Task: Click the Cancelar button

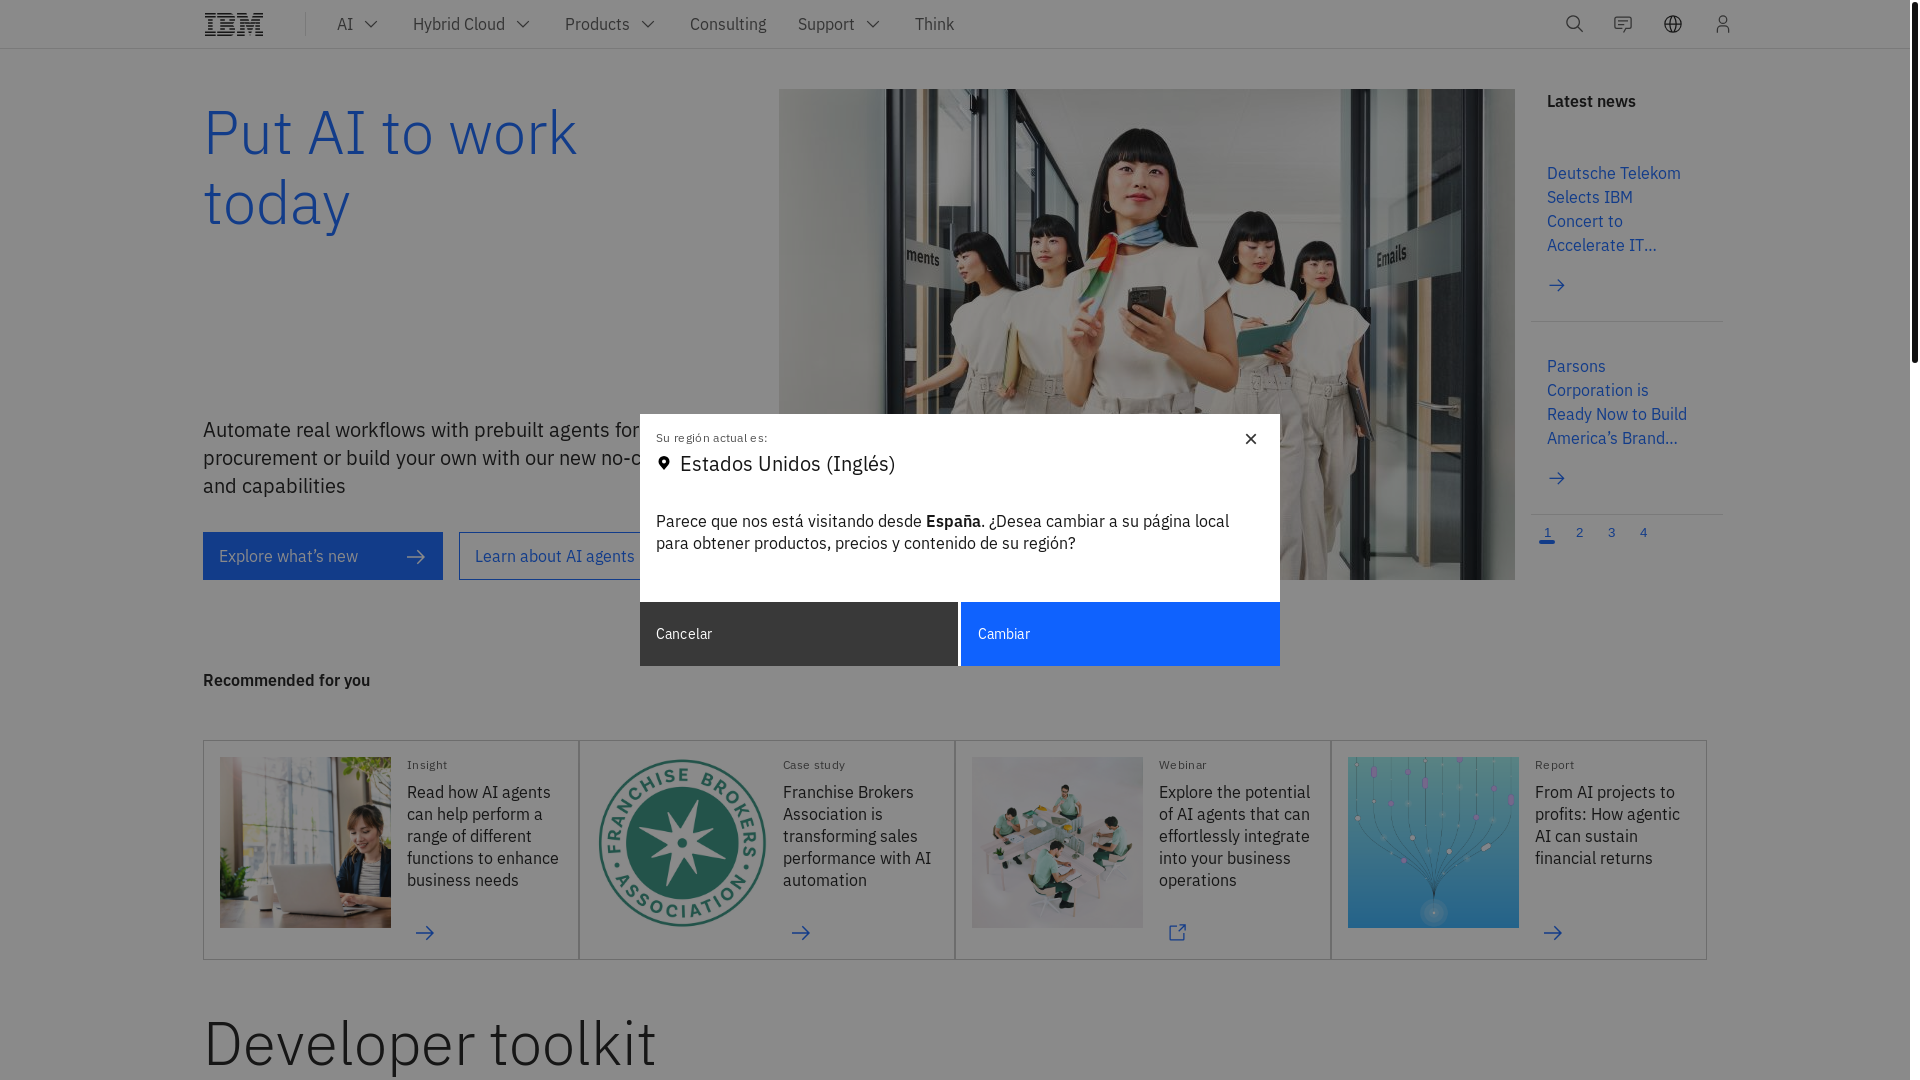Action: (799, 634)
